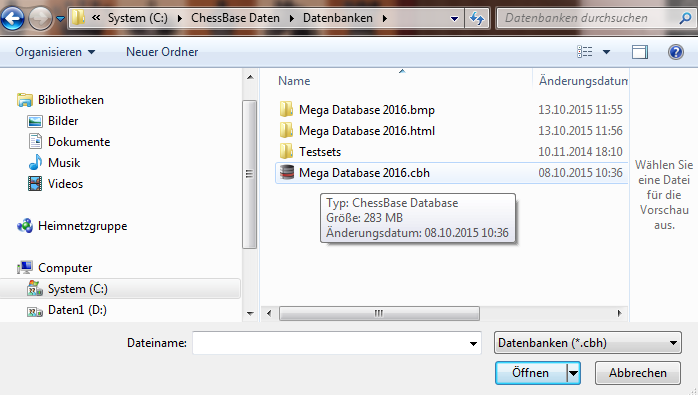Click the Videos film icon

coord(35,183)
